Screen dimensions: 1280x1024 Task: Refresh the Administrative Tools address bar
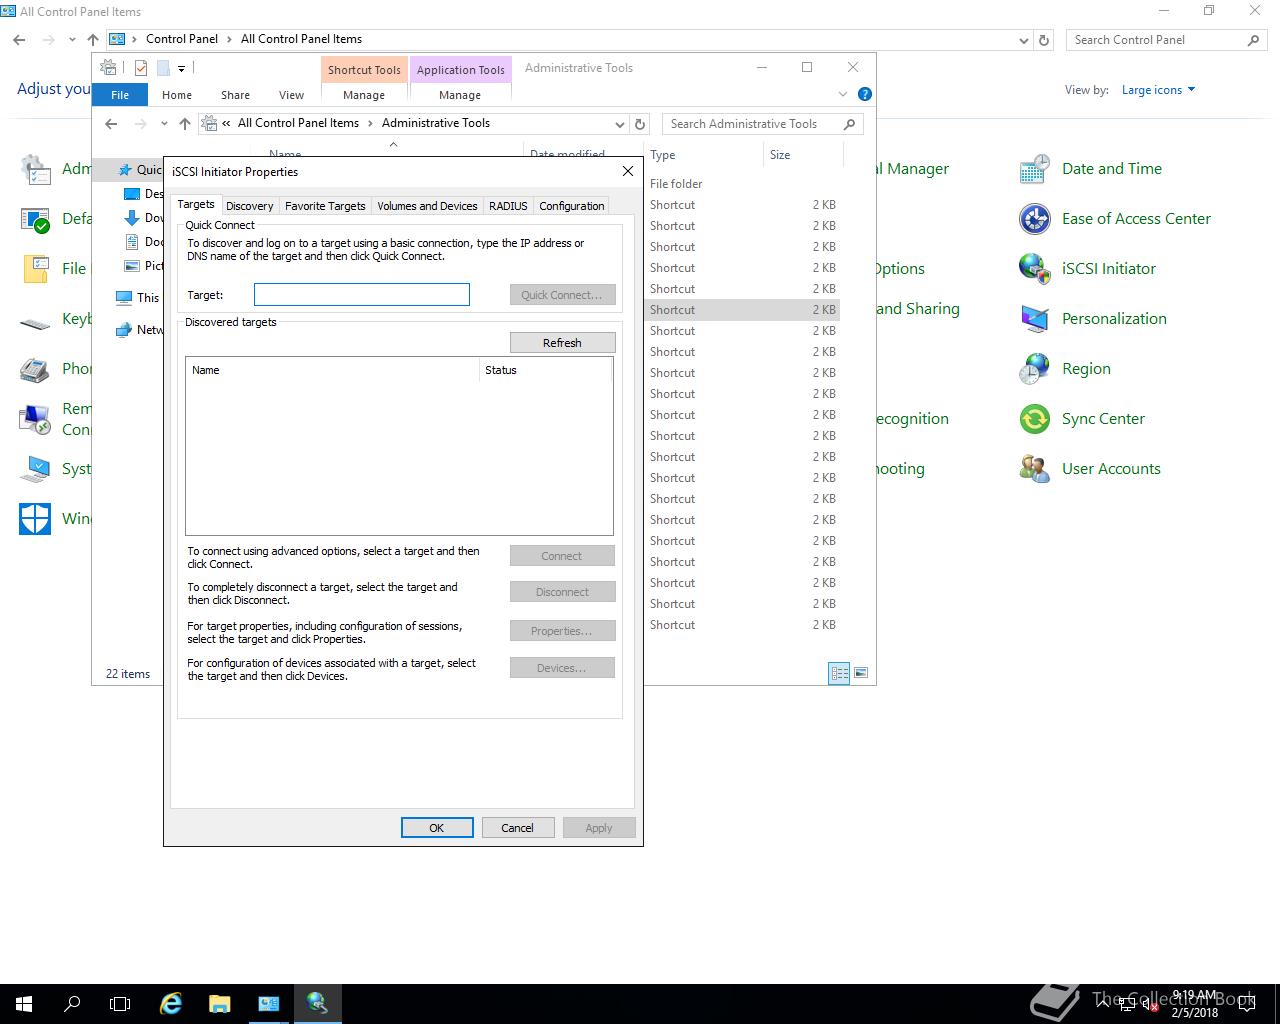point(641,124)
